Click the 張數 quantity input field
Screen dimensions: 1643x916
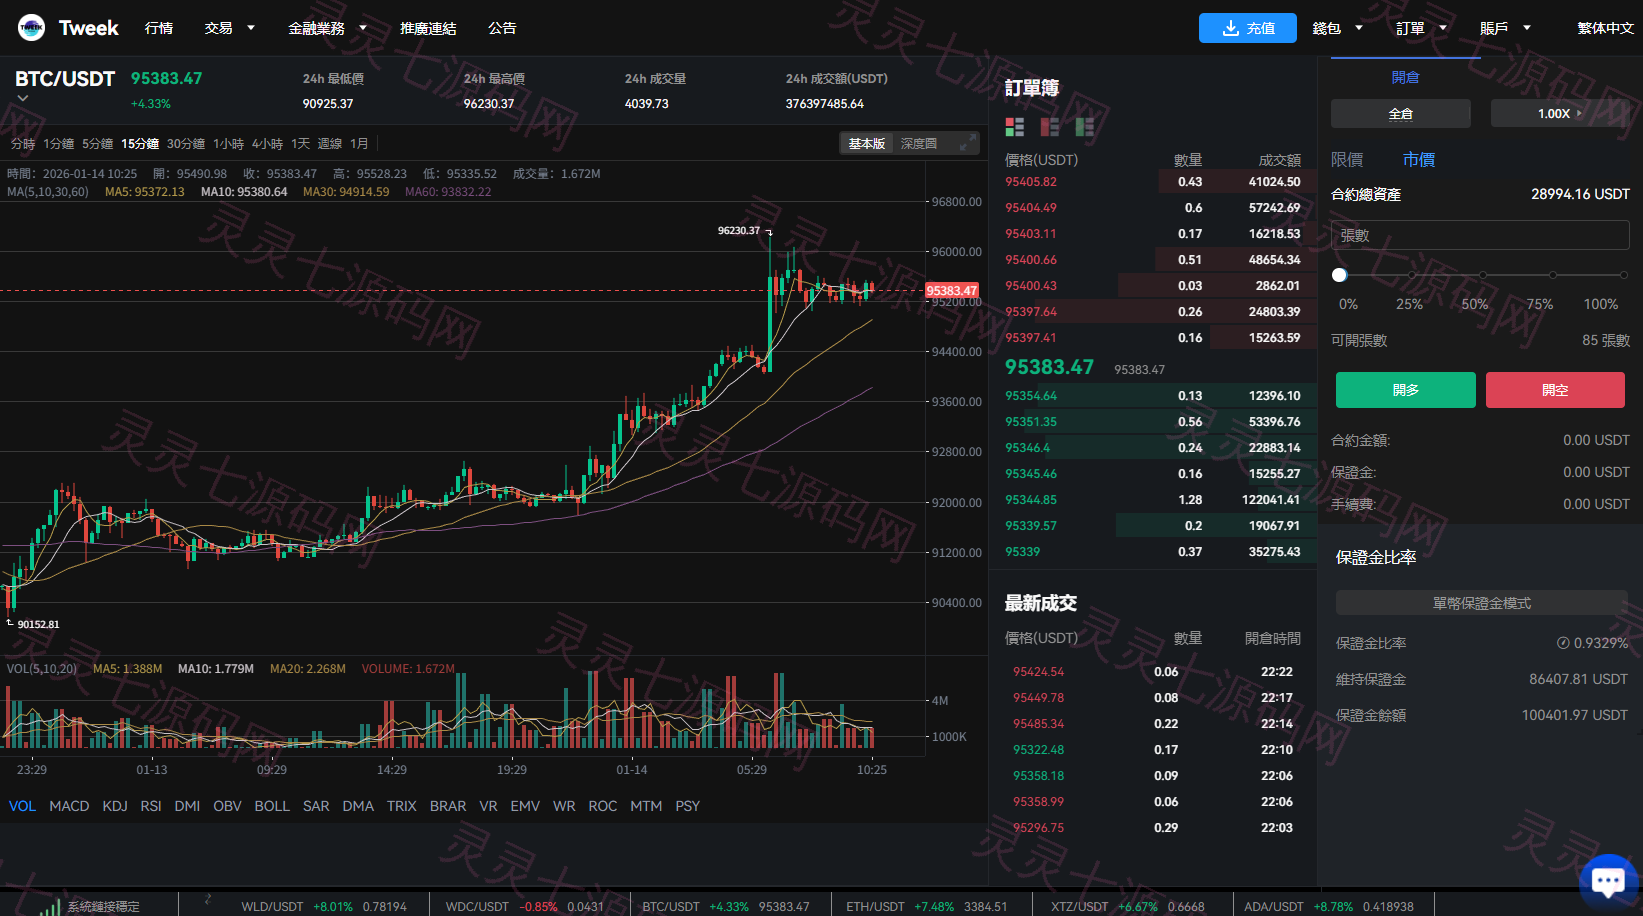[x=1480, y=236]
